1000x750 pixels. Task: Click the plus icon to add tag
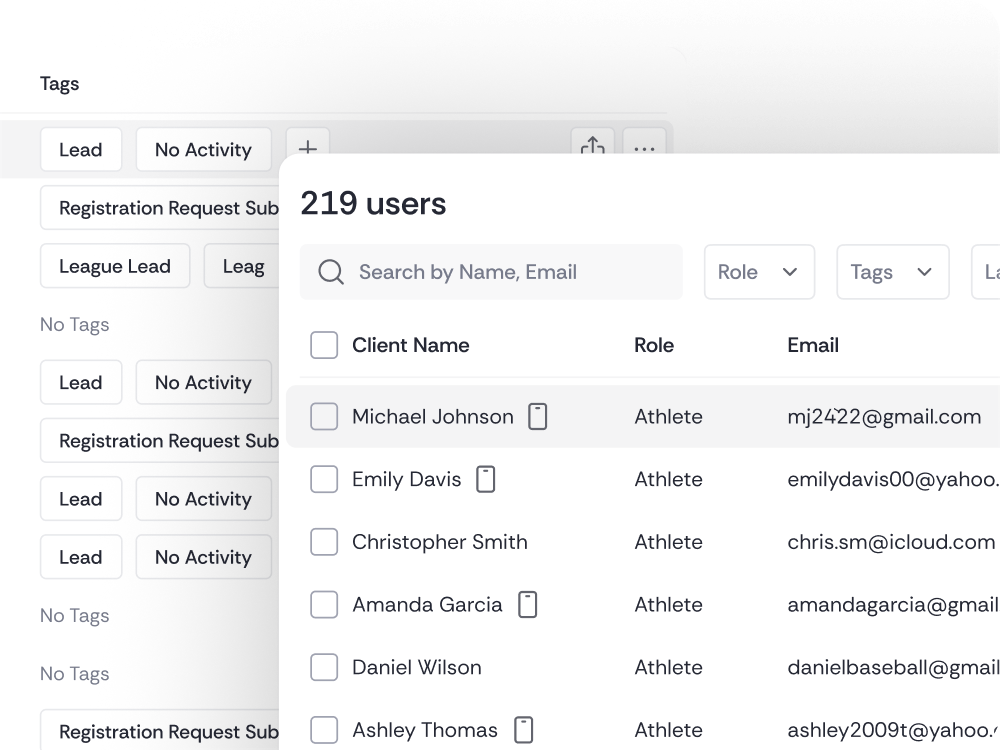(307, 145)
